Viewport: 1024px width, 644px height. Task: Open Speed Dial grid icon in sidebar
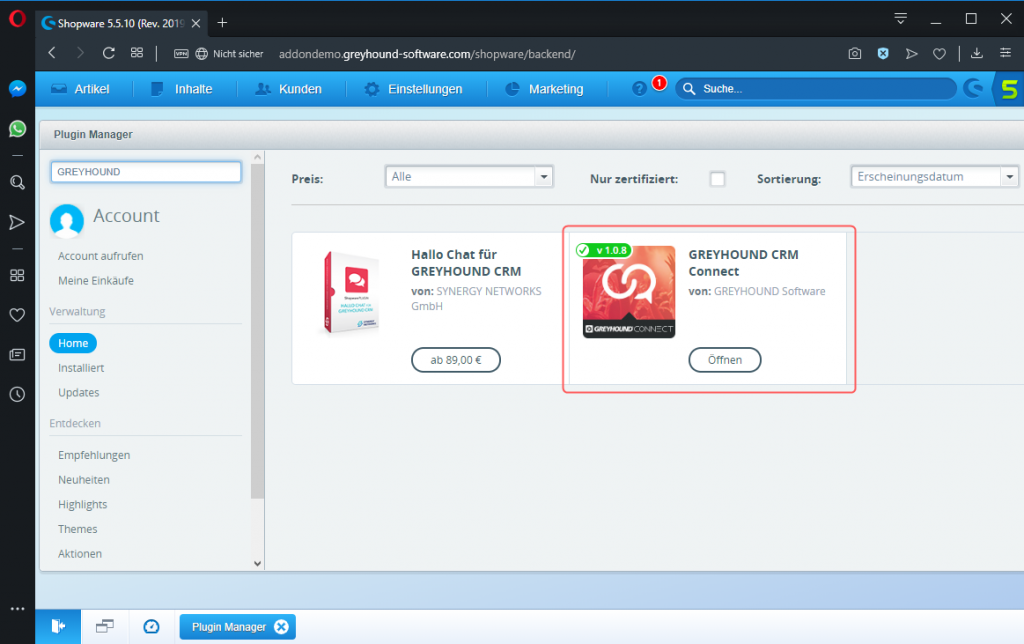click(18, 275)
